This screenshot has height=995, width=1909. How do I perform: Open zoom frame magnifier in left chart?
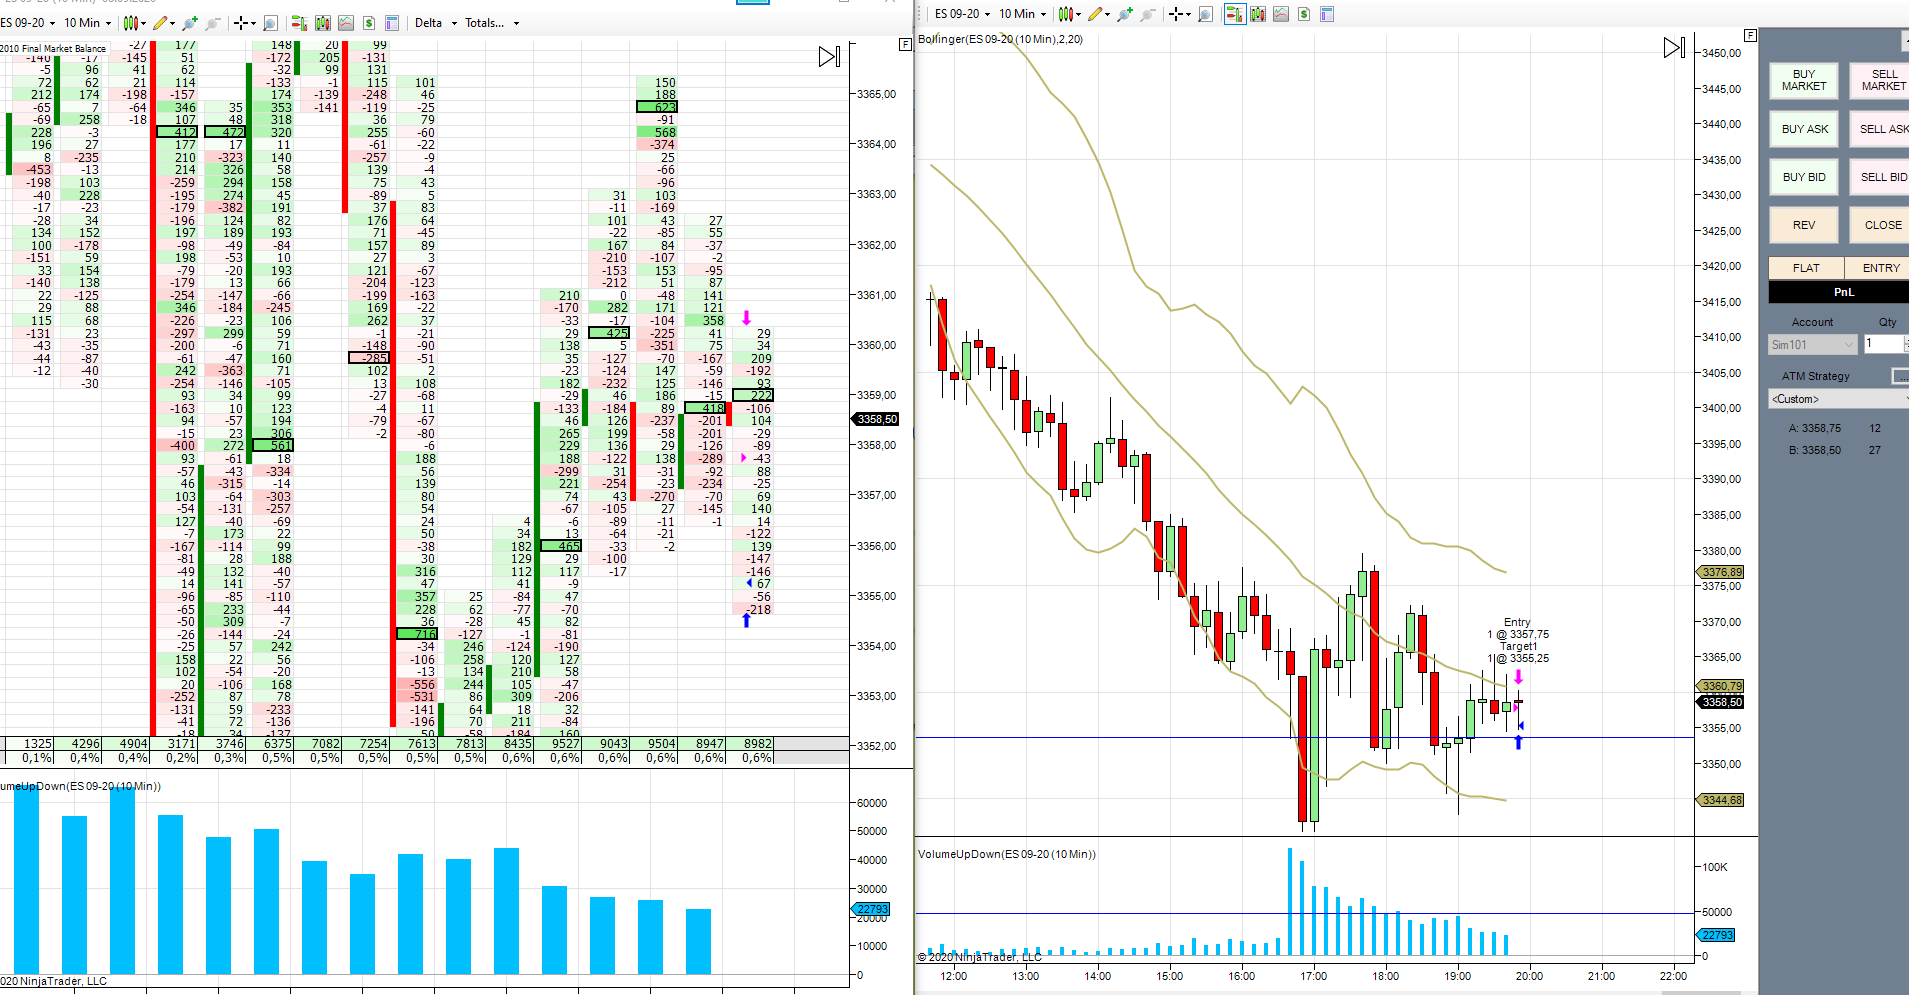271,23
